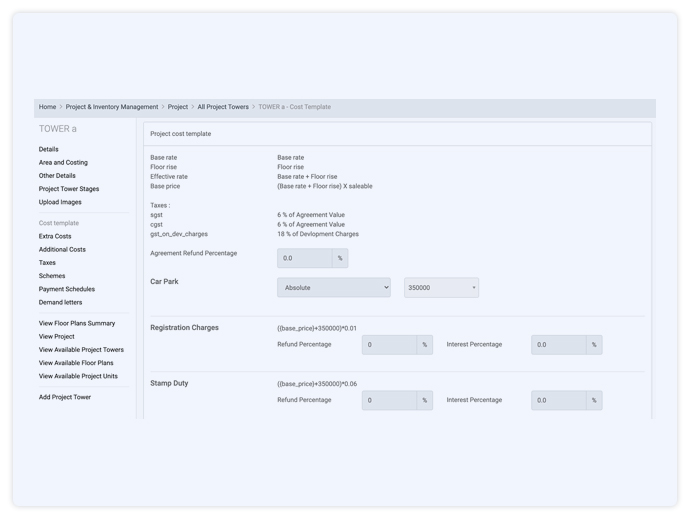The image size is (689, 517).
Task: Select Cost template sidebar item
Action: [x=59, y=223]
